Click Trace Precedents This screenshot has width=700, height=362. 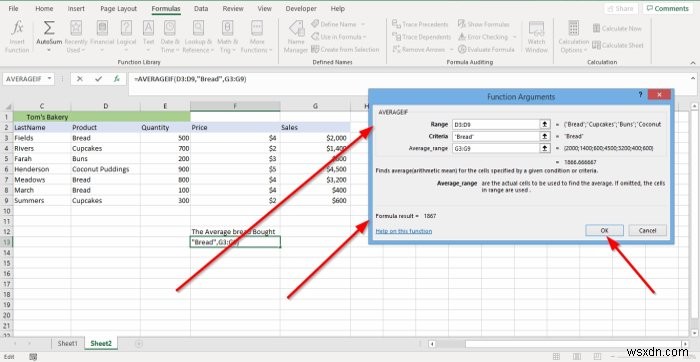click(x=420, y=24)
